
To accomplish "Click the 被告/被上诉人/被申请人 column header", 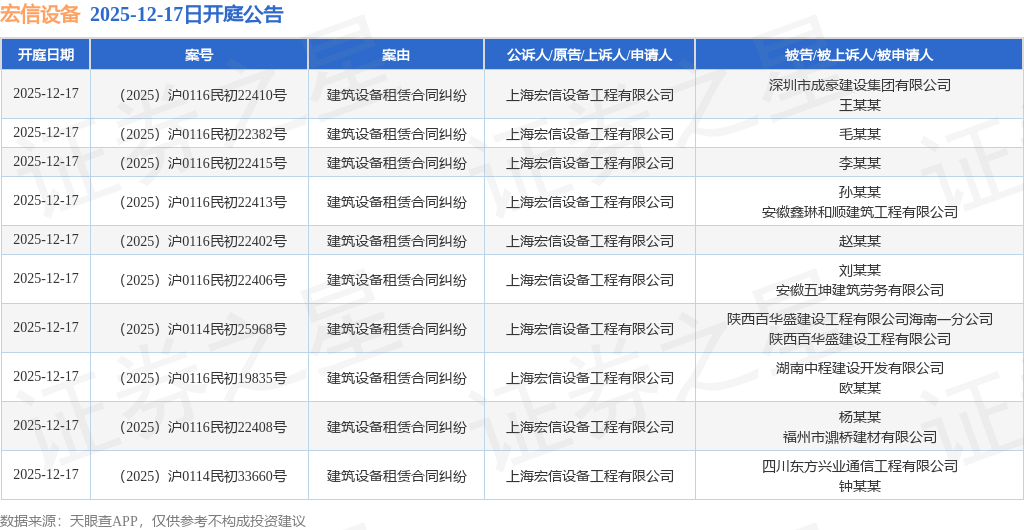I will point(859,55).
